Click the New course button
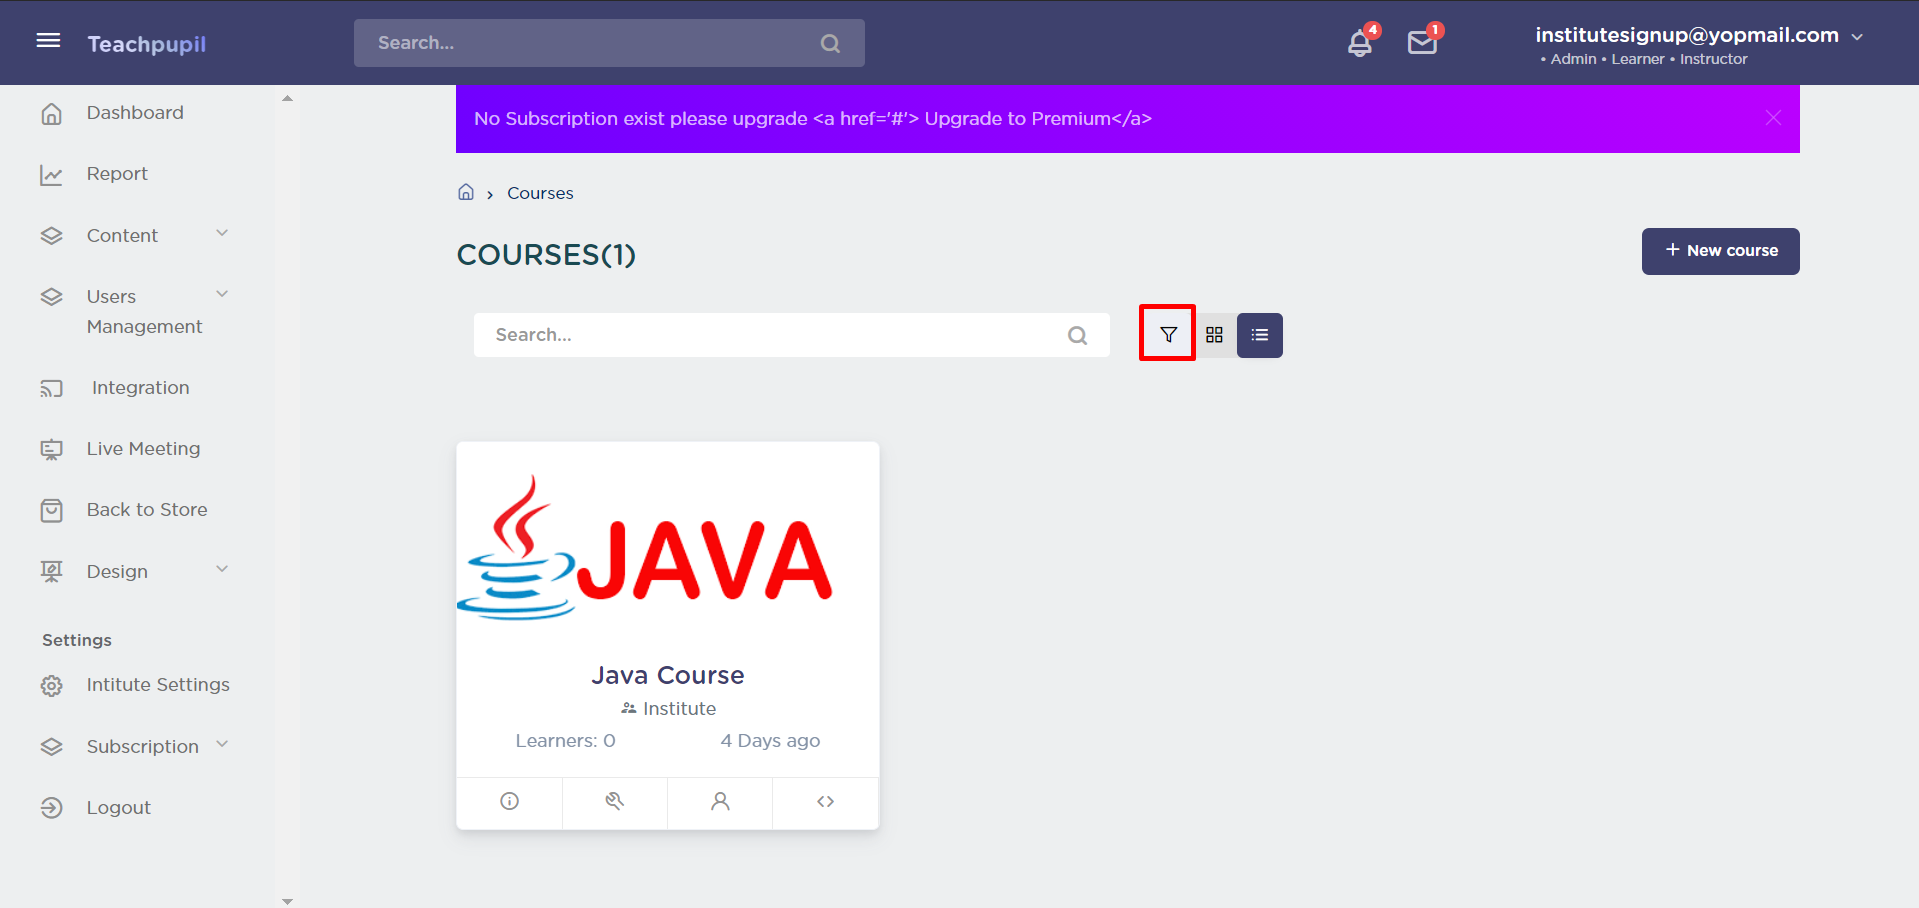This screenshot has width=1919, height=908. click(x=1720, y=251)
